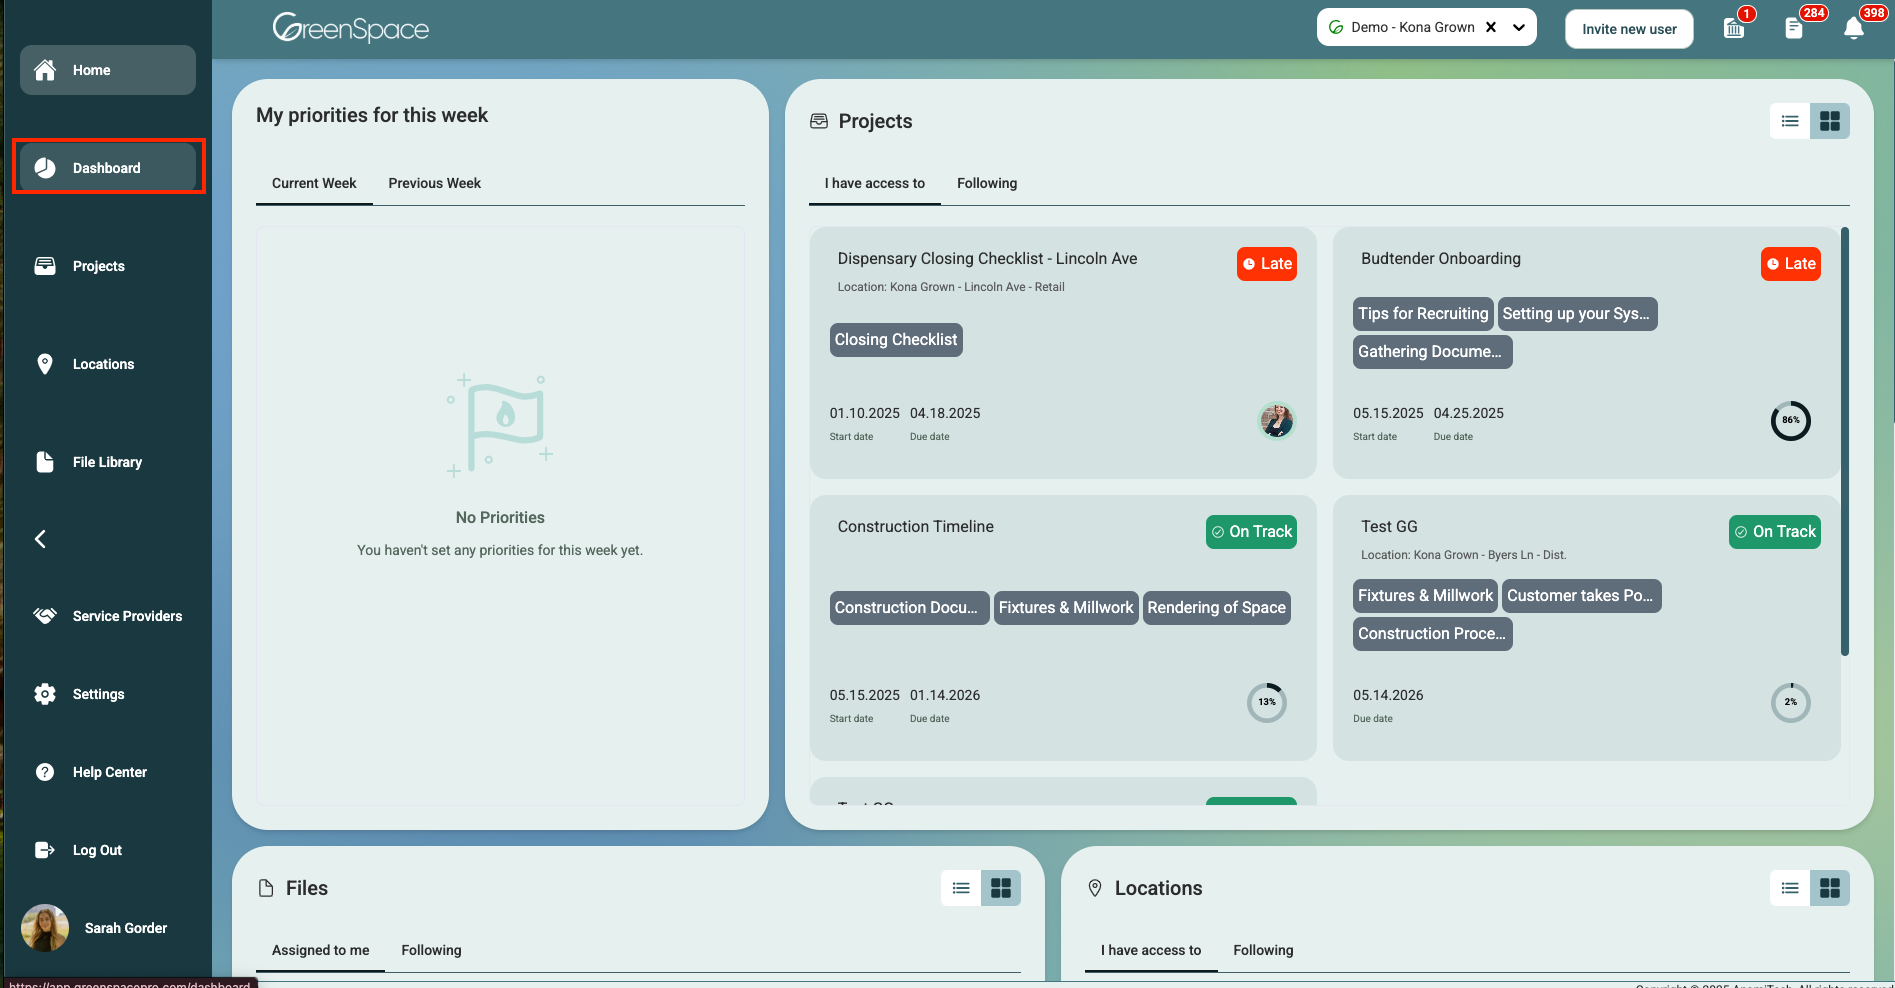
Task: Collapse the sidebar with the left chevron
Action: (40, 539)
